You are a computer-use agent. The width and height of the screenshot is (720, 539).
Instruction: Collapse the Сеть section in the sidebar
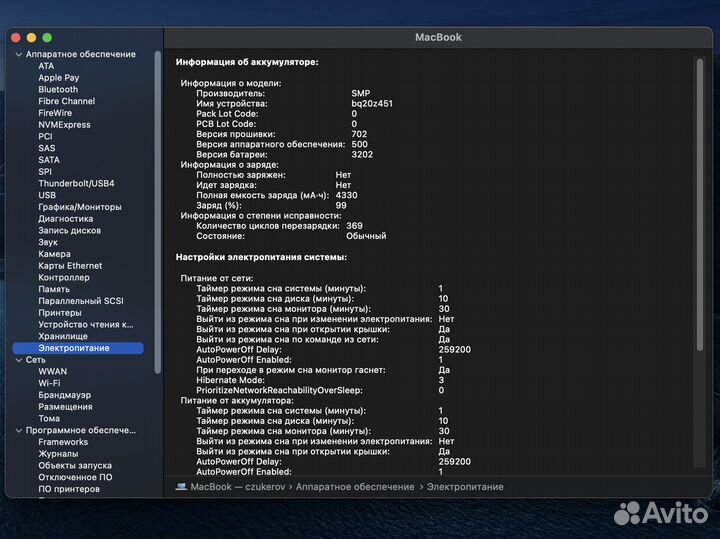tap(18, 360)
